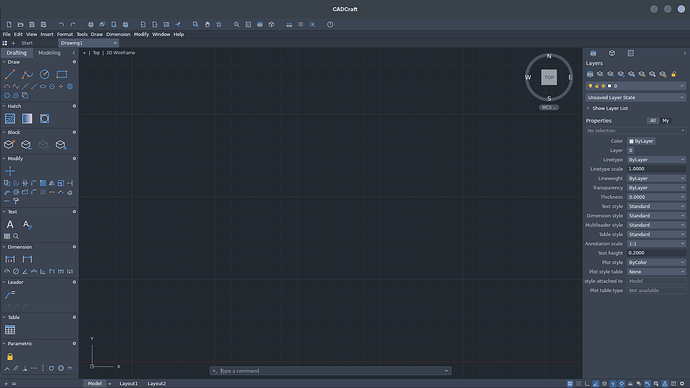Click the 2D Wireframe visual style label
This screenshot has height=388, width=690.
(x=121, y=53)
